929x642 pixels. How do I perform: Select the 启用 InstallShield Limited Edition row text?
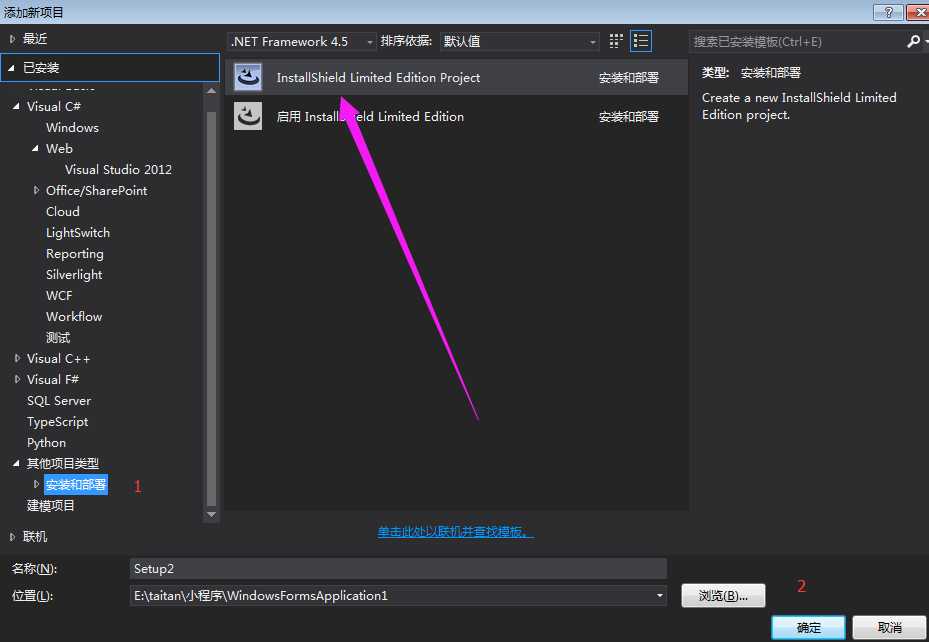370,117
